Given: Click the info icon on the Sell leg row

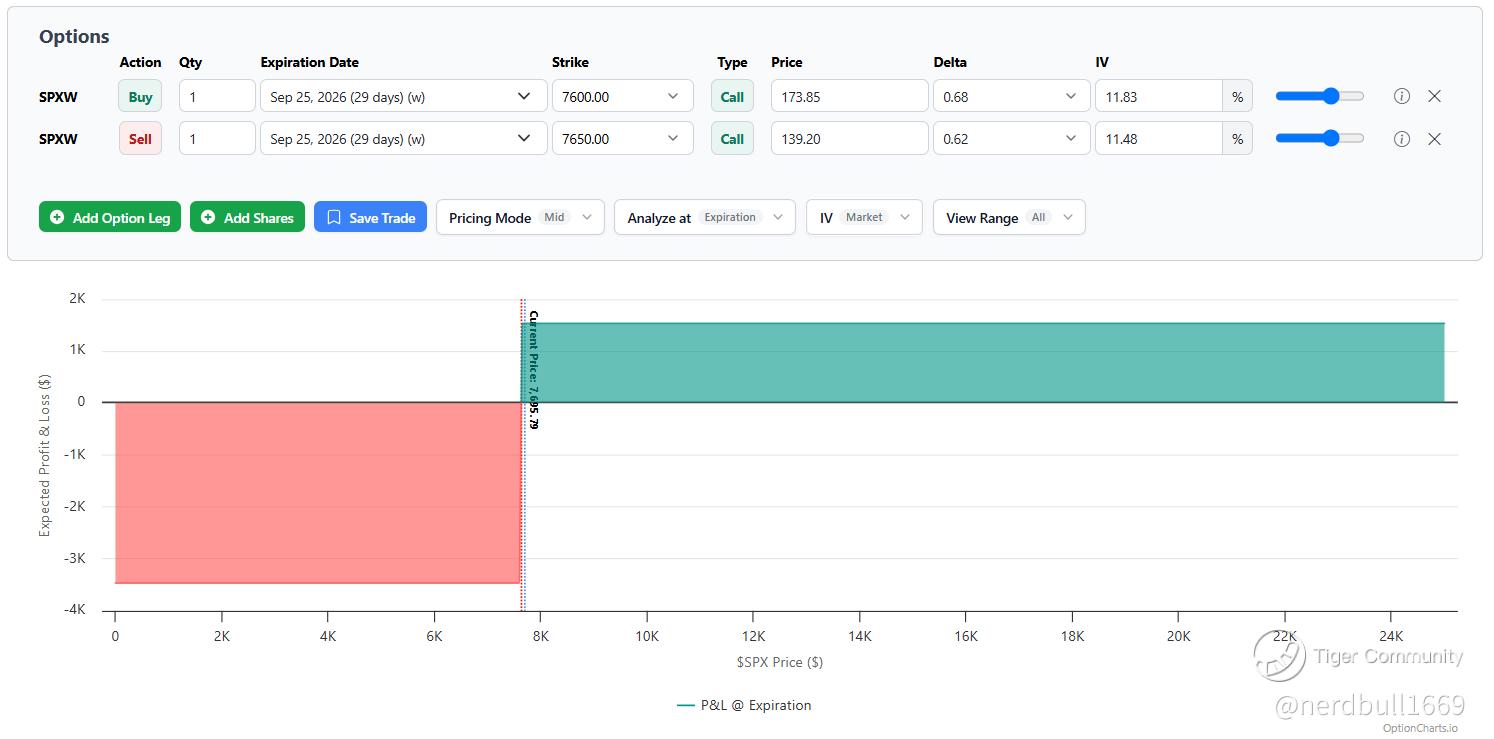Looking at the screenshot, I should 1402,139.
